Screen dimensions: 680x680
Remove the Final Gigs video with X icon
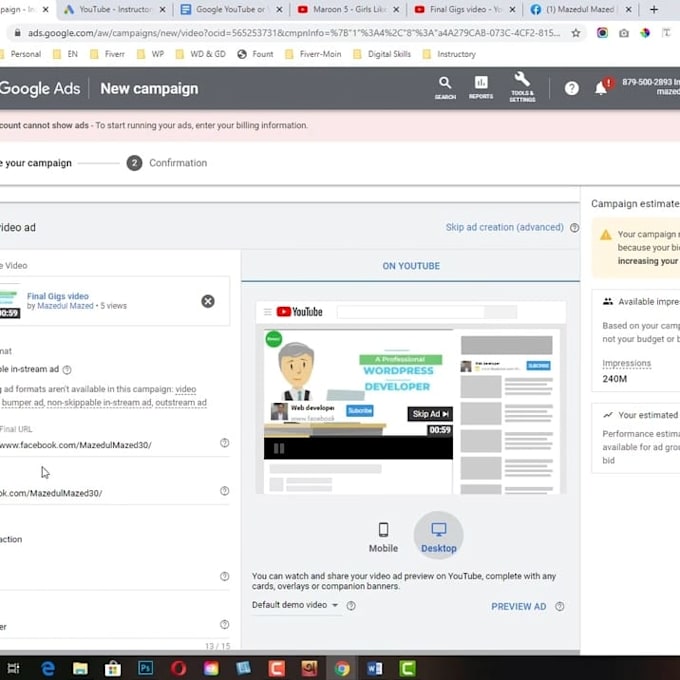208,301
